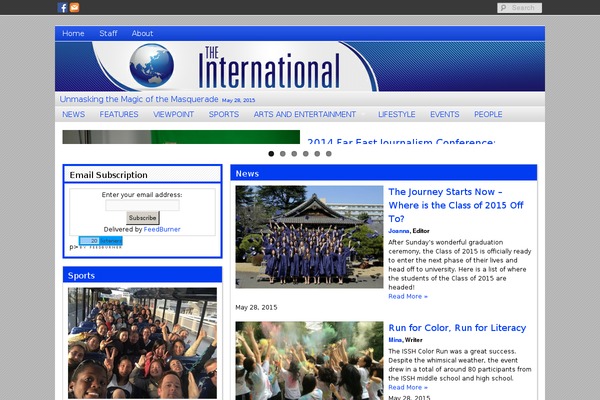The width and height of the screenshot is (600, 400).
Task: Select the fourth slideshow dot
Action: tap(306, 153)
